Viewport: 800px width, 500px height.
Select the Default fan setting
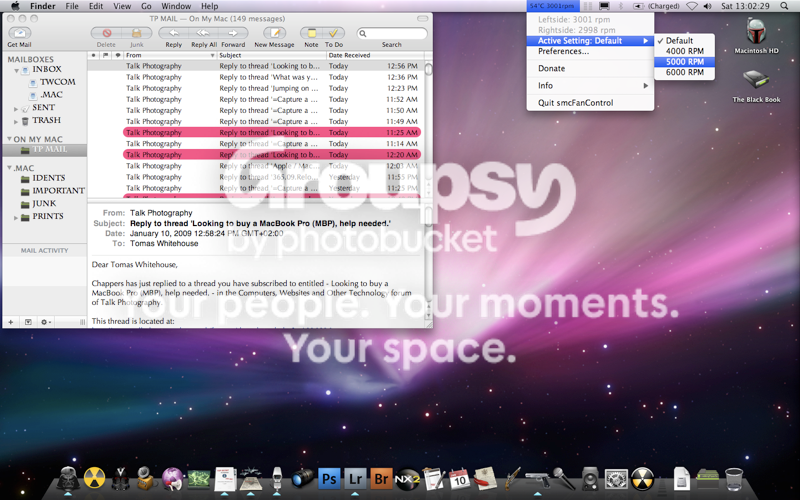coord(684,40)
